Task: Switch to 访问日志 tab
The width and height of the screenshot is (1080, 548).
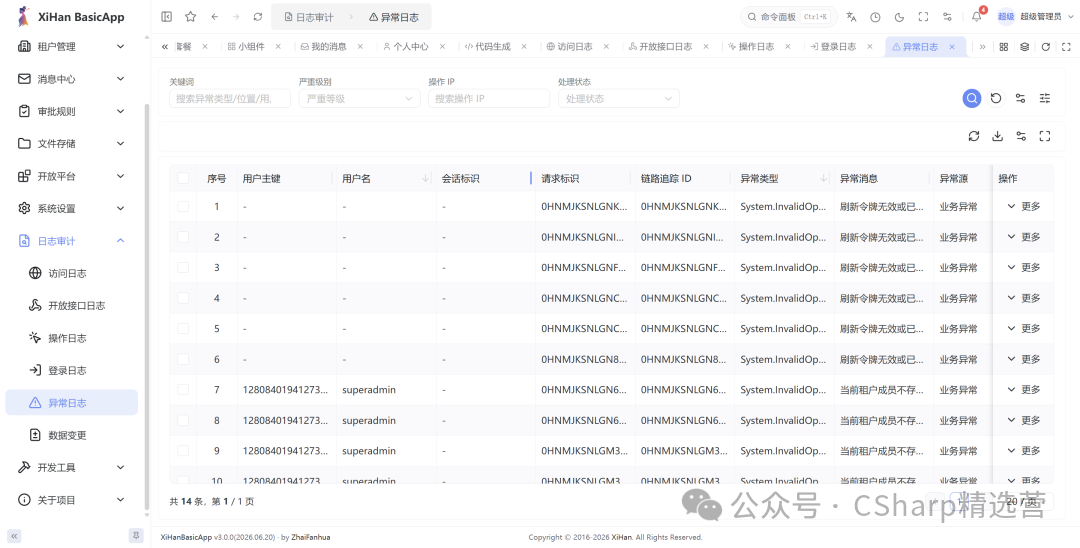Action: click(x=570, y=47)
